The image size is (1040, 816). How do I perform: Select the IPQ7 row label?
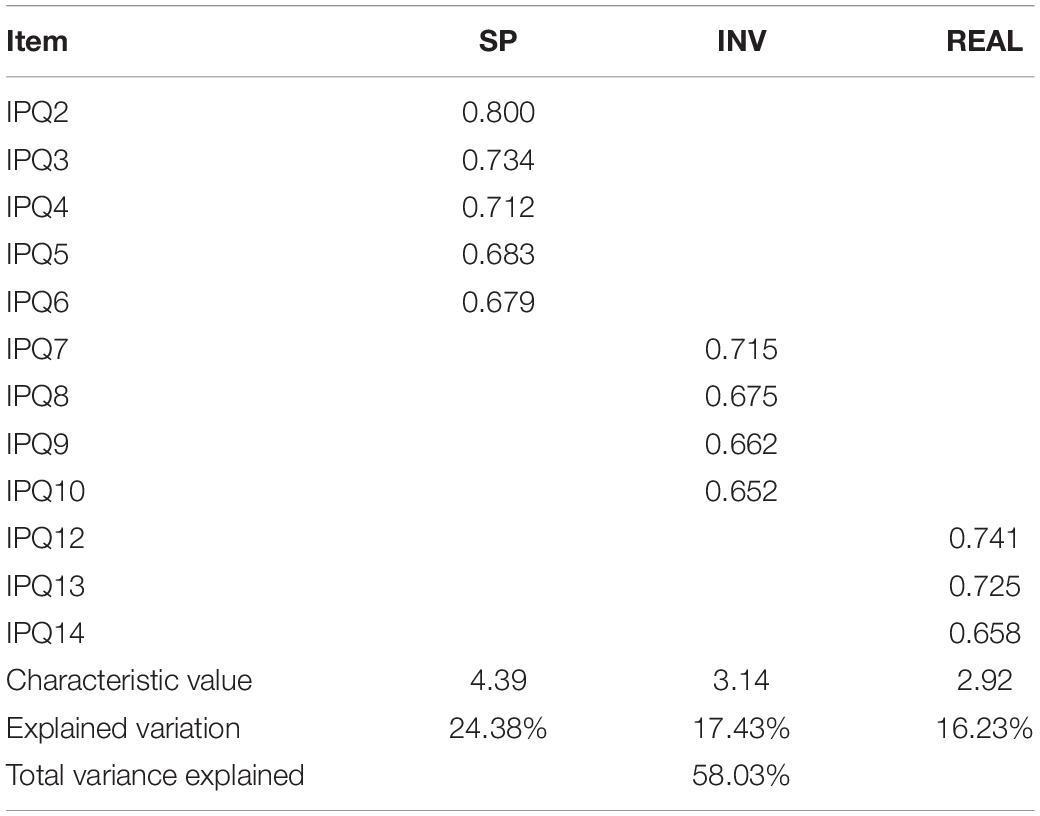click(37, 349)
